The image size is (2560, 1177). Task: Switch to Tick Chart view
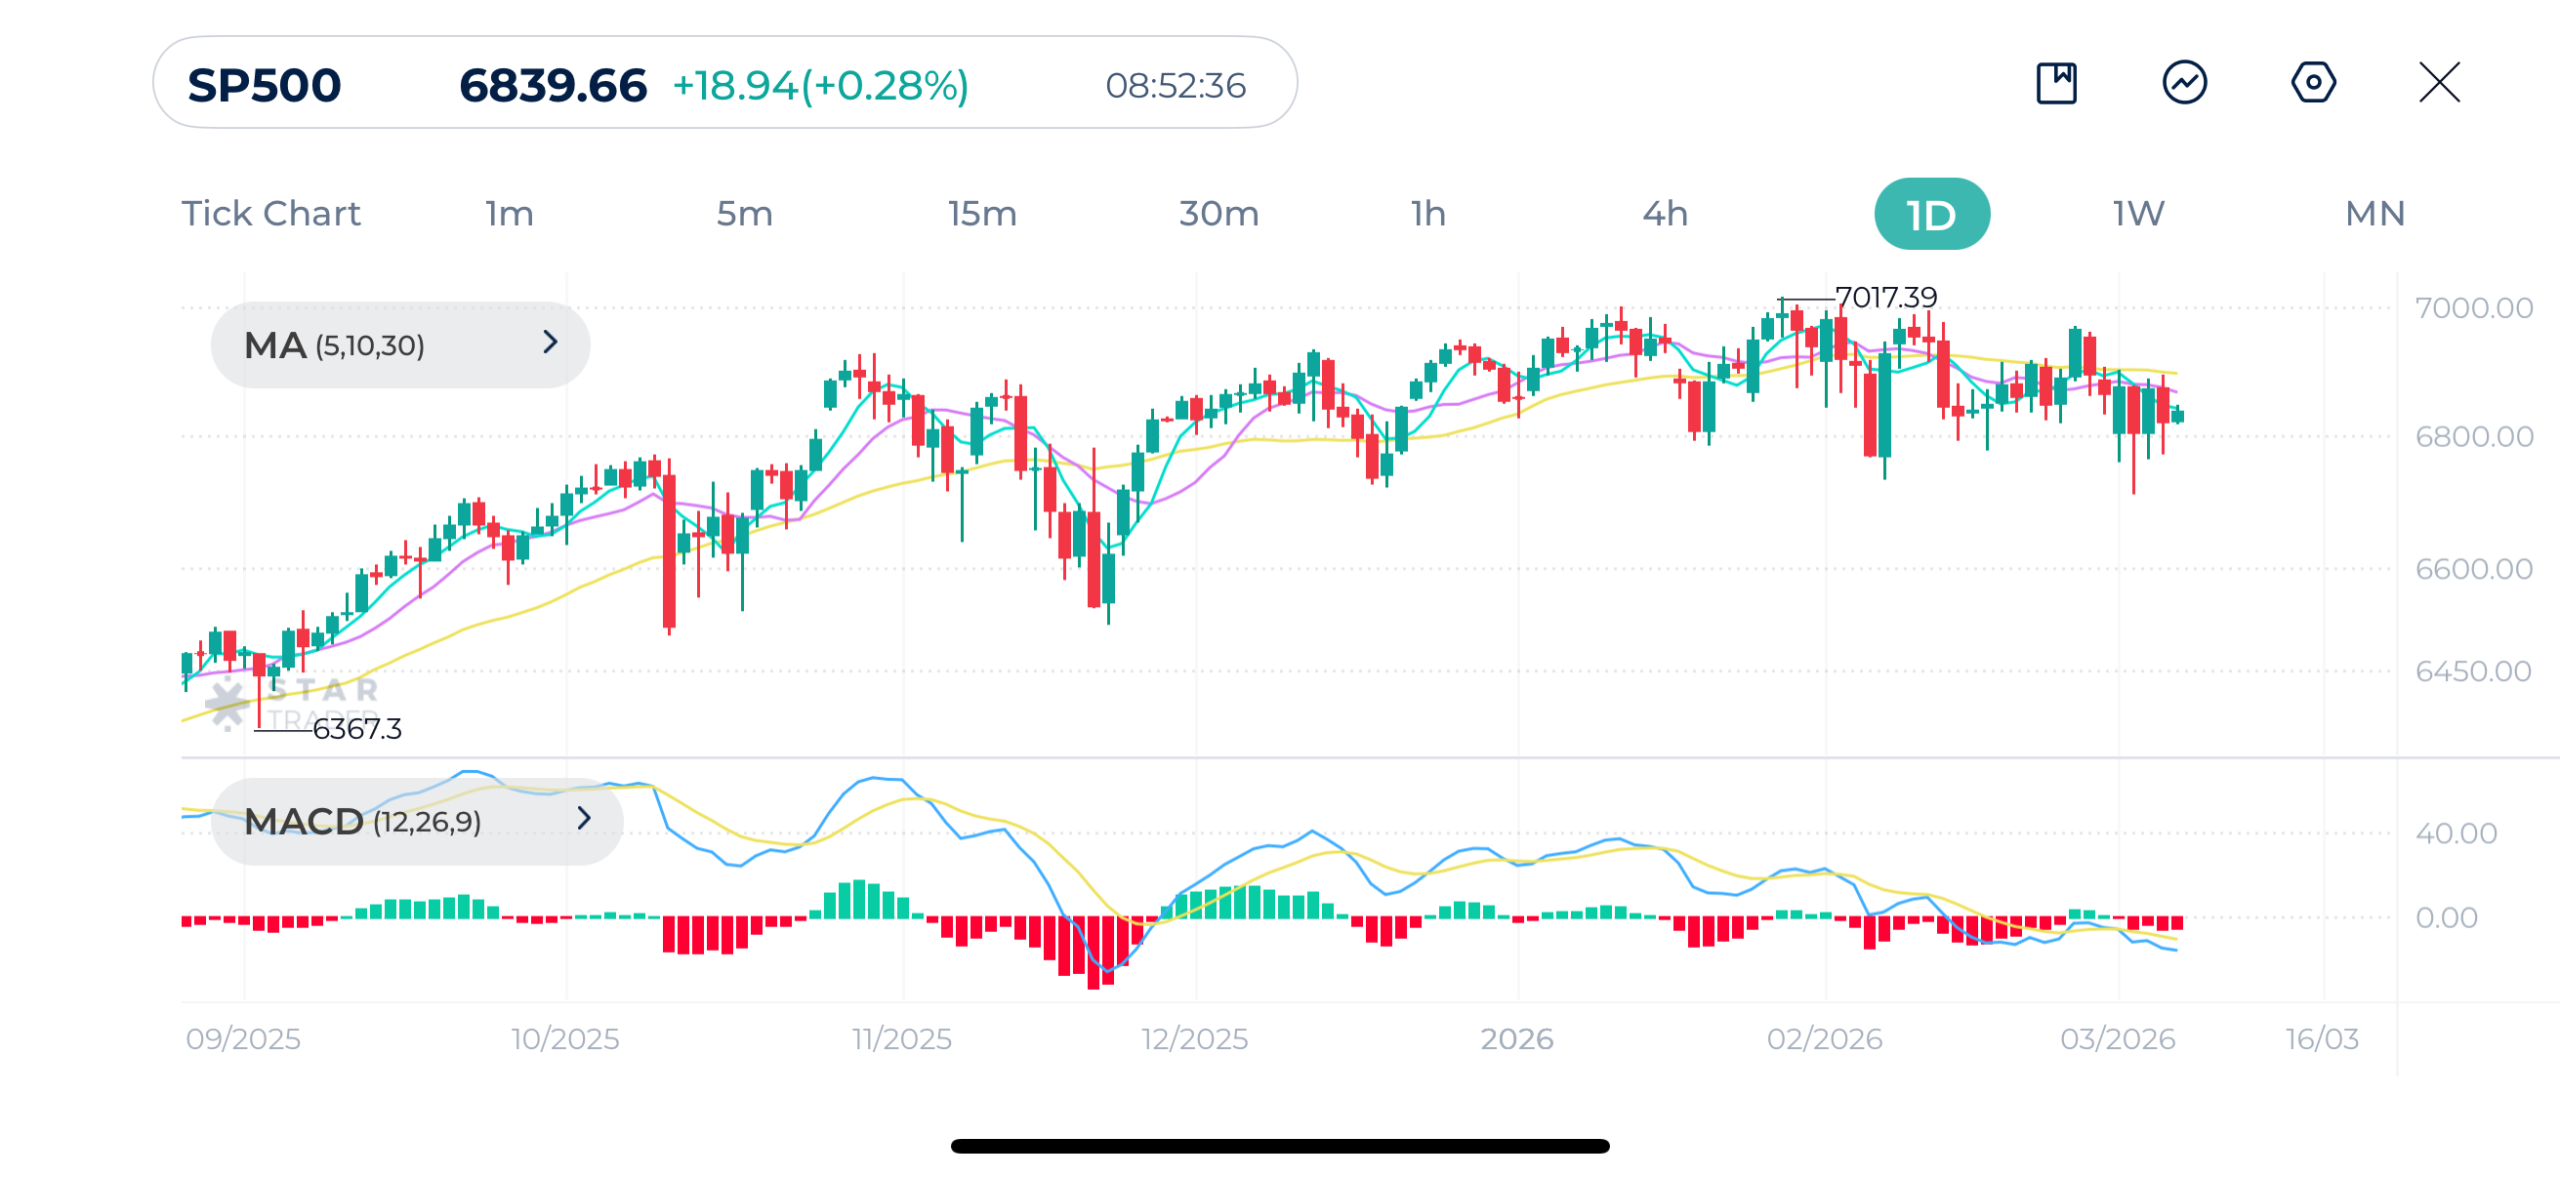(x=271, y=213)
